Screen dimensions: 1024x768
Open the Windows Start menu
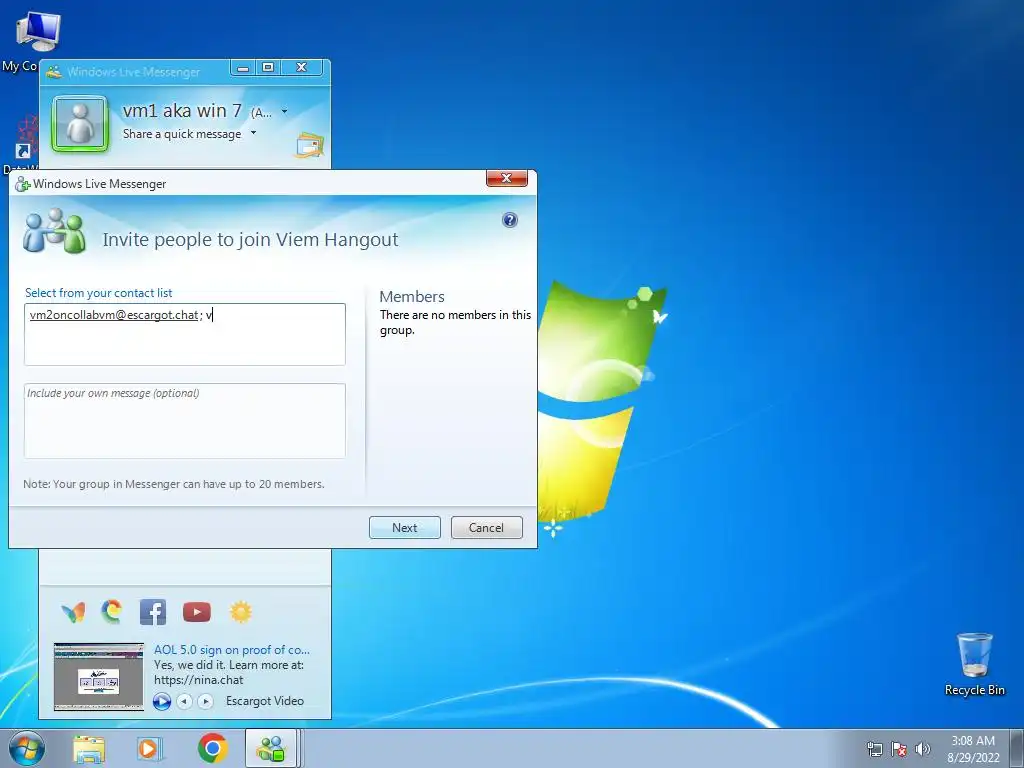coord(27,748)
